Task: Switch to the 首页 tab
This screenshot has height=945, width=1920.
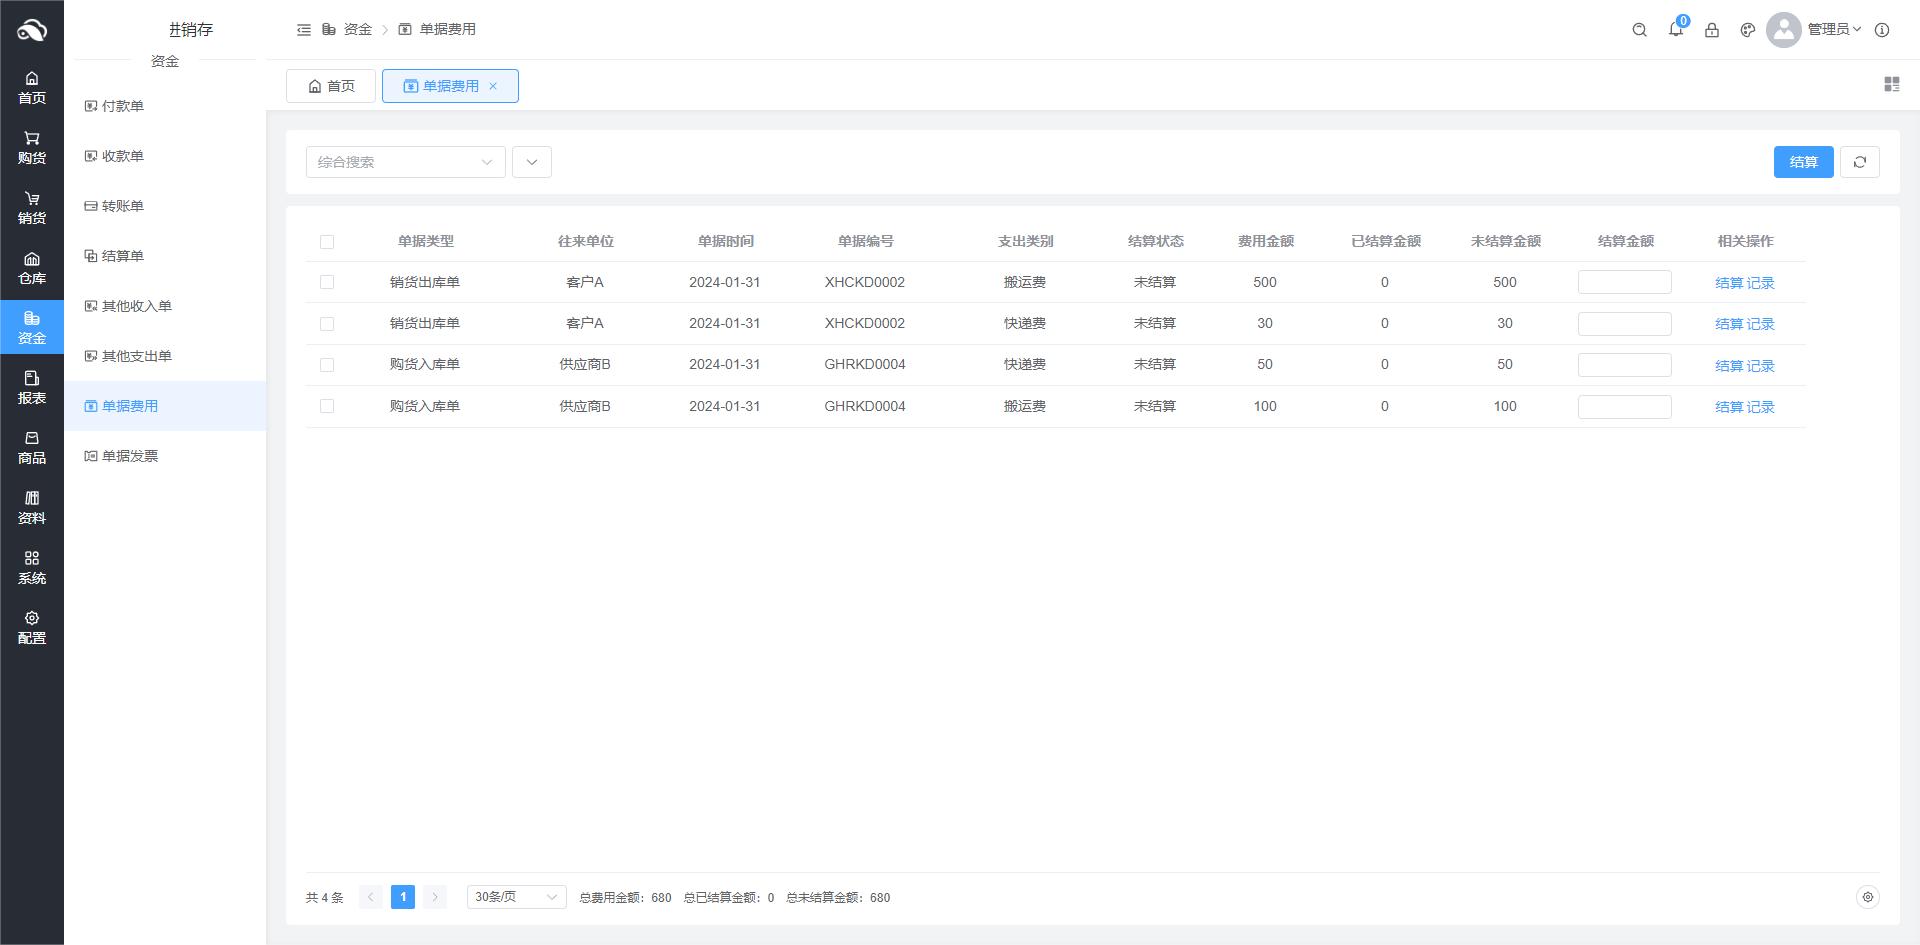Action: click(331, 86)
